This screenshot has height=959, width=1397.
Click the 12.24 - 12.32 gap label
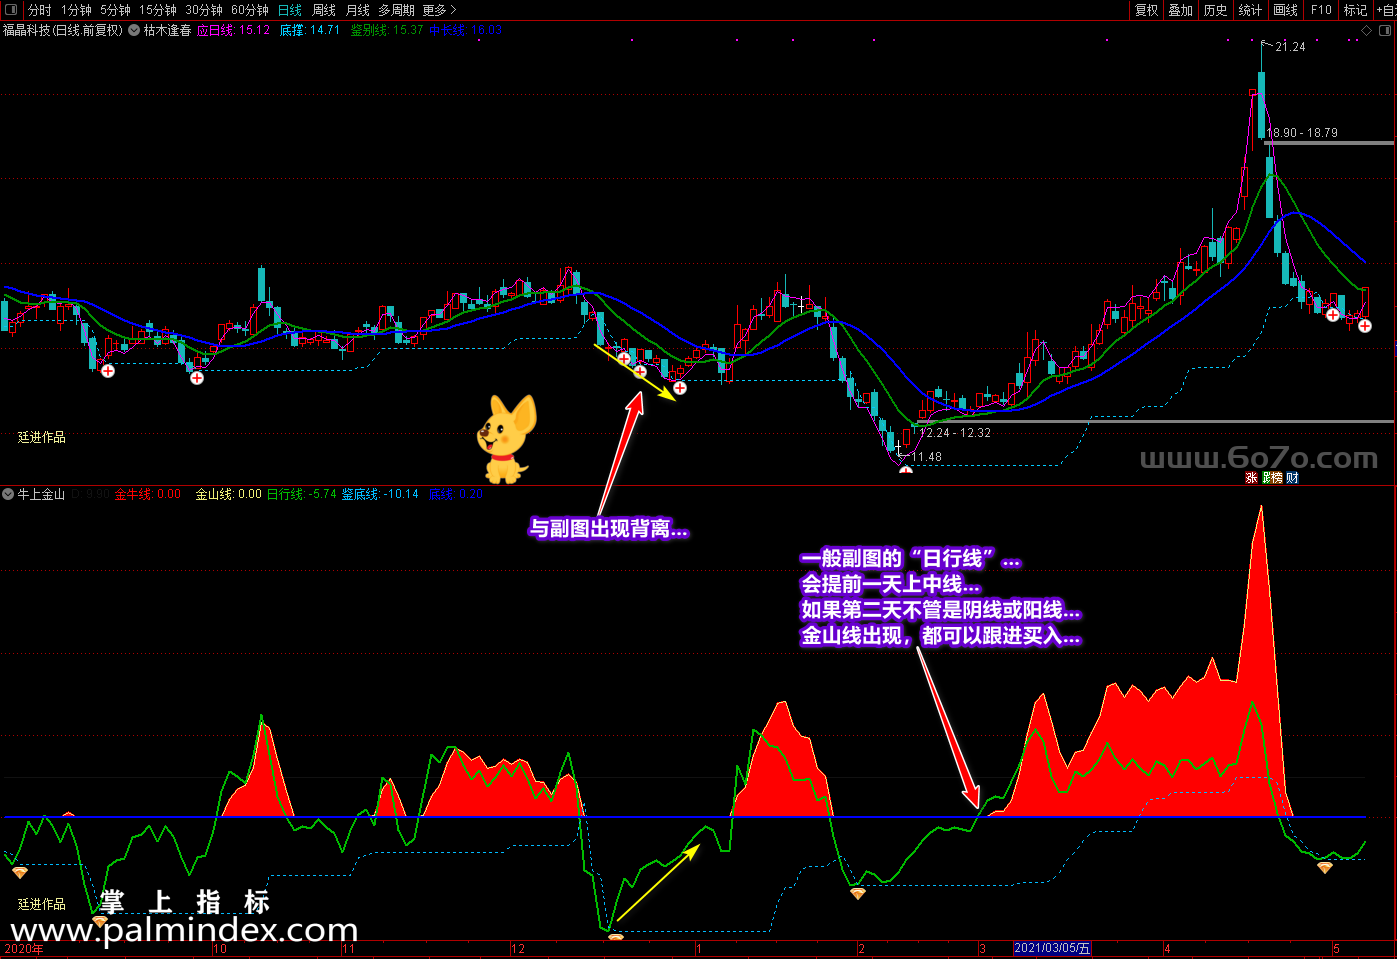point(956,433)
